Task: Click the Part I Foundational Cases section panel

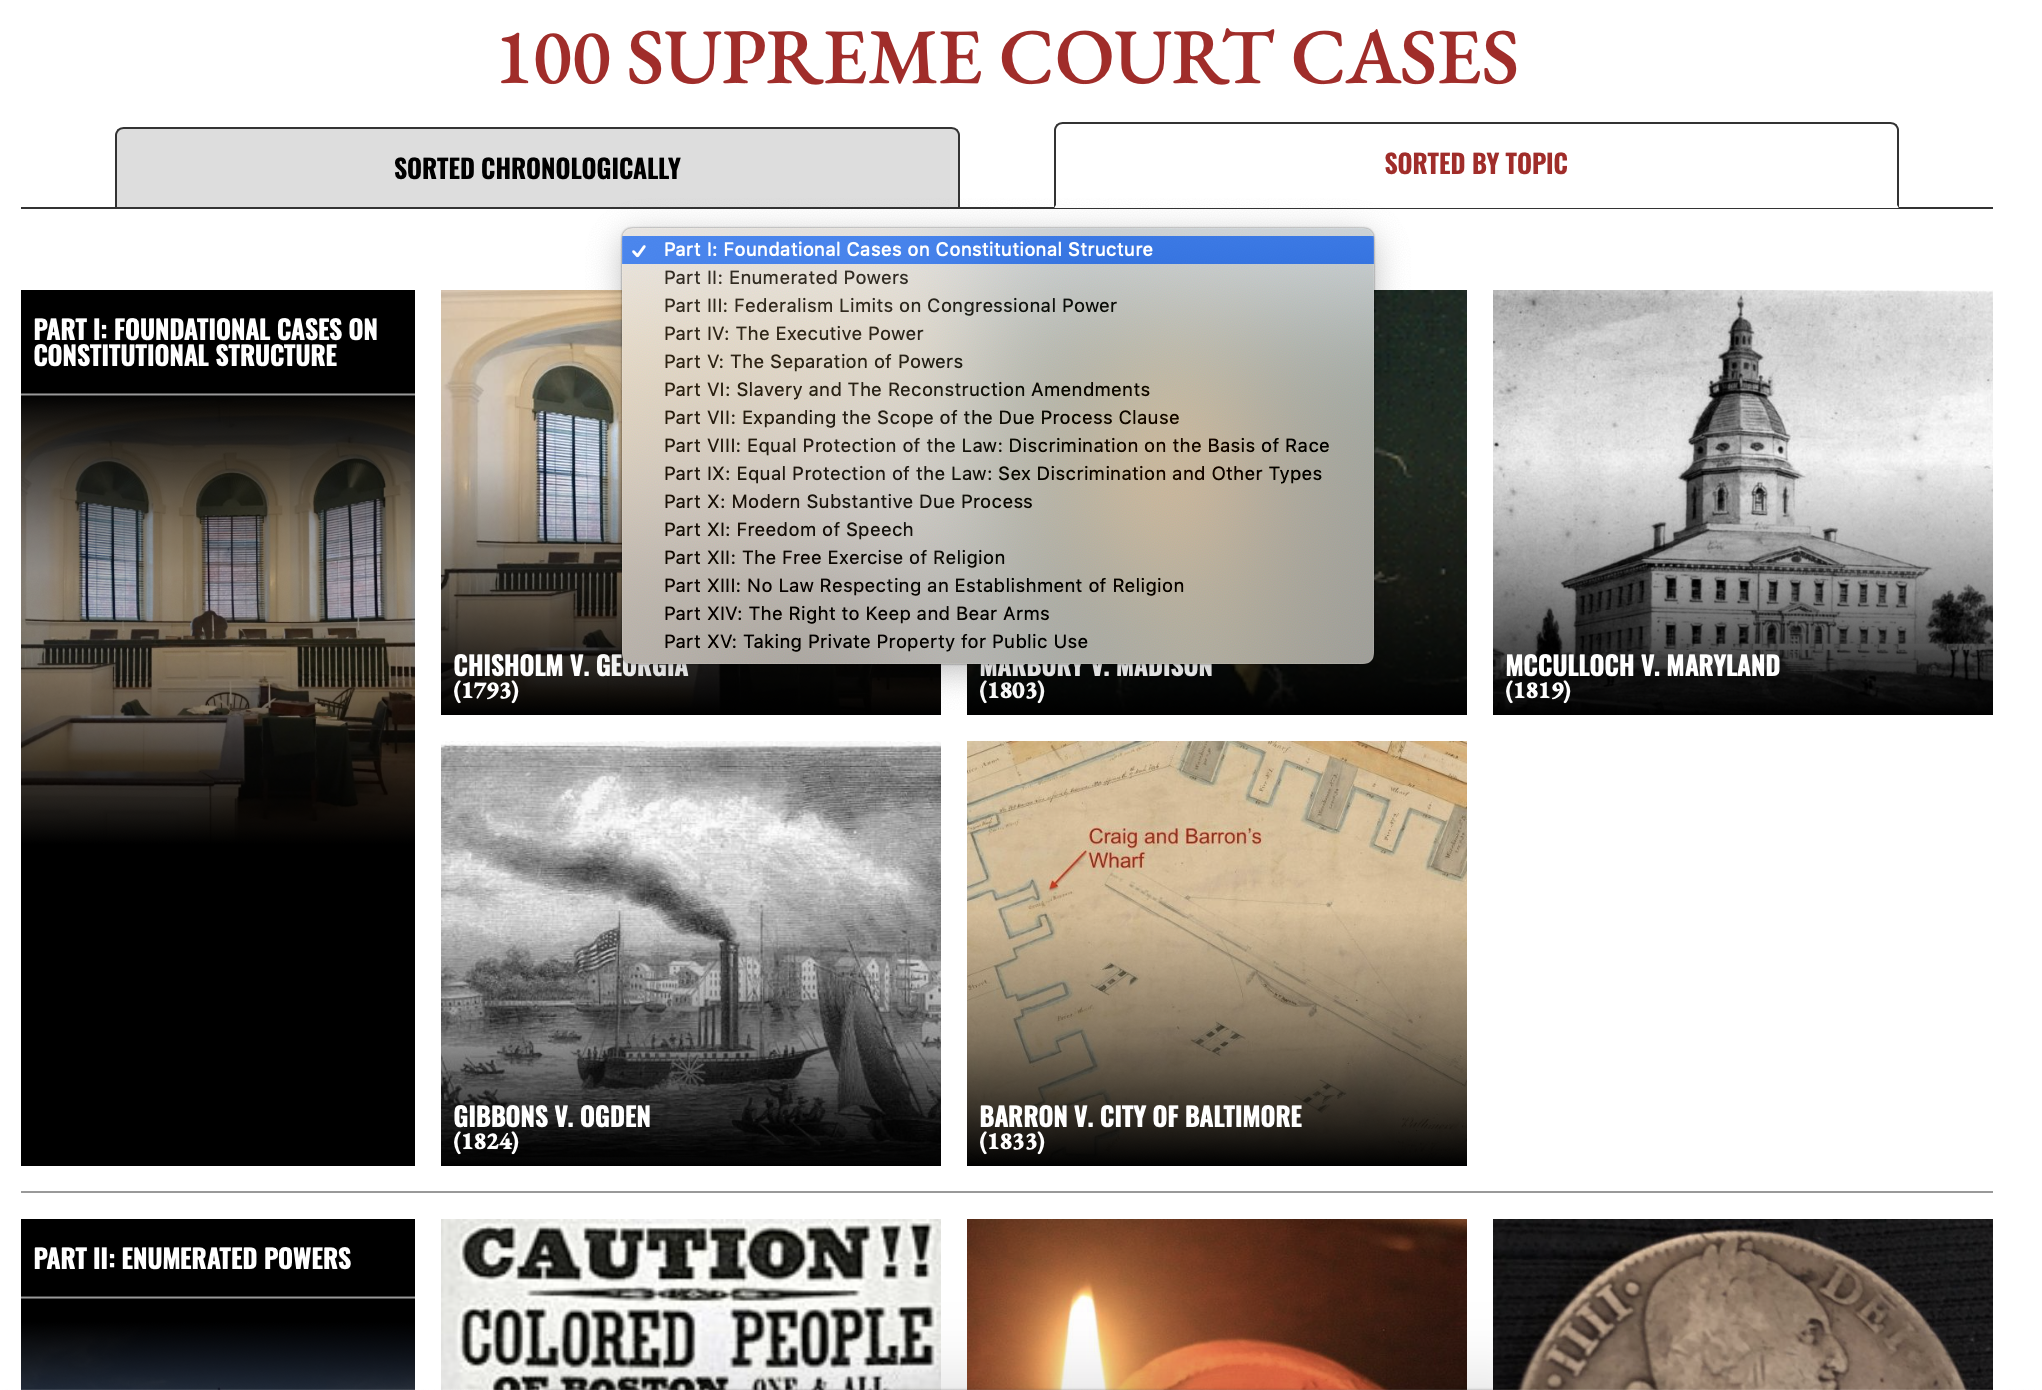Action: pyautogui.click(x=218, y=728)
